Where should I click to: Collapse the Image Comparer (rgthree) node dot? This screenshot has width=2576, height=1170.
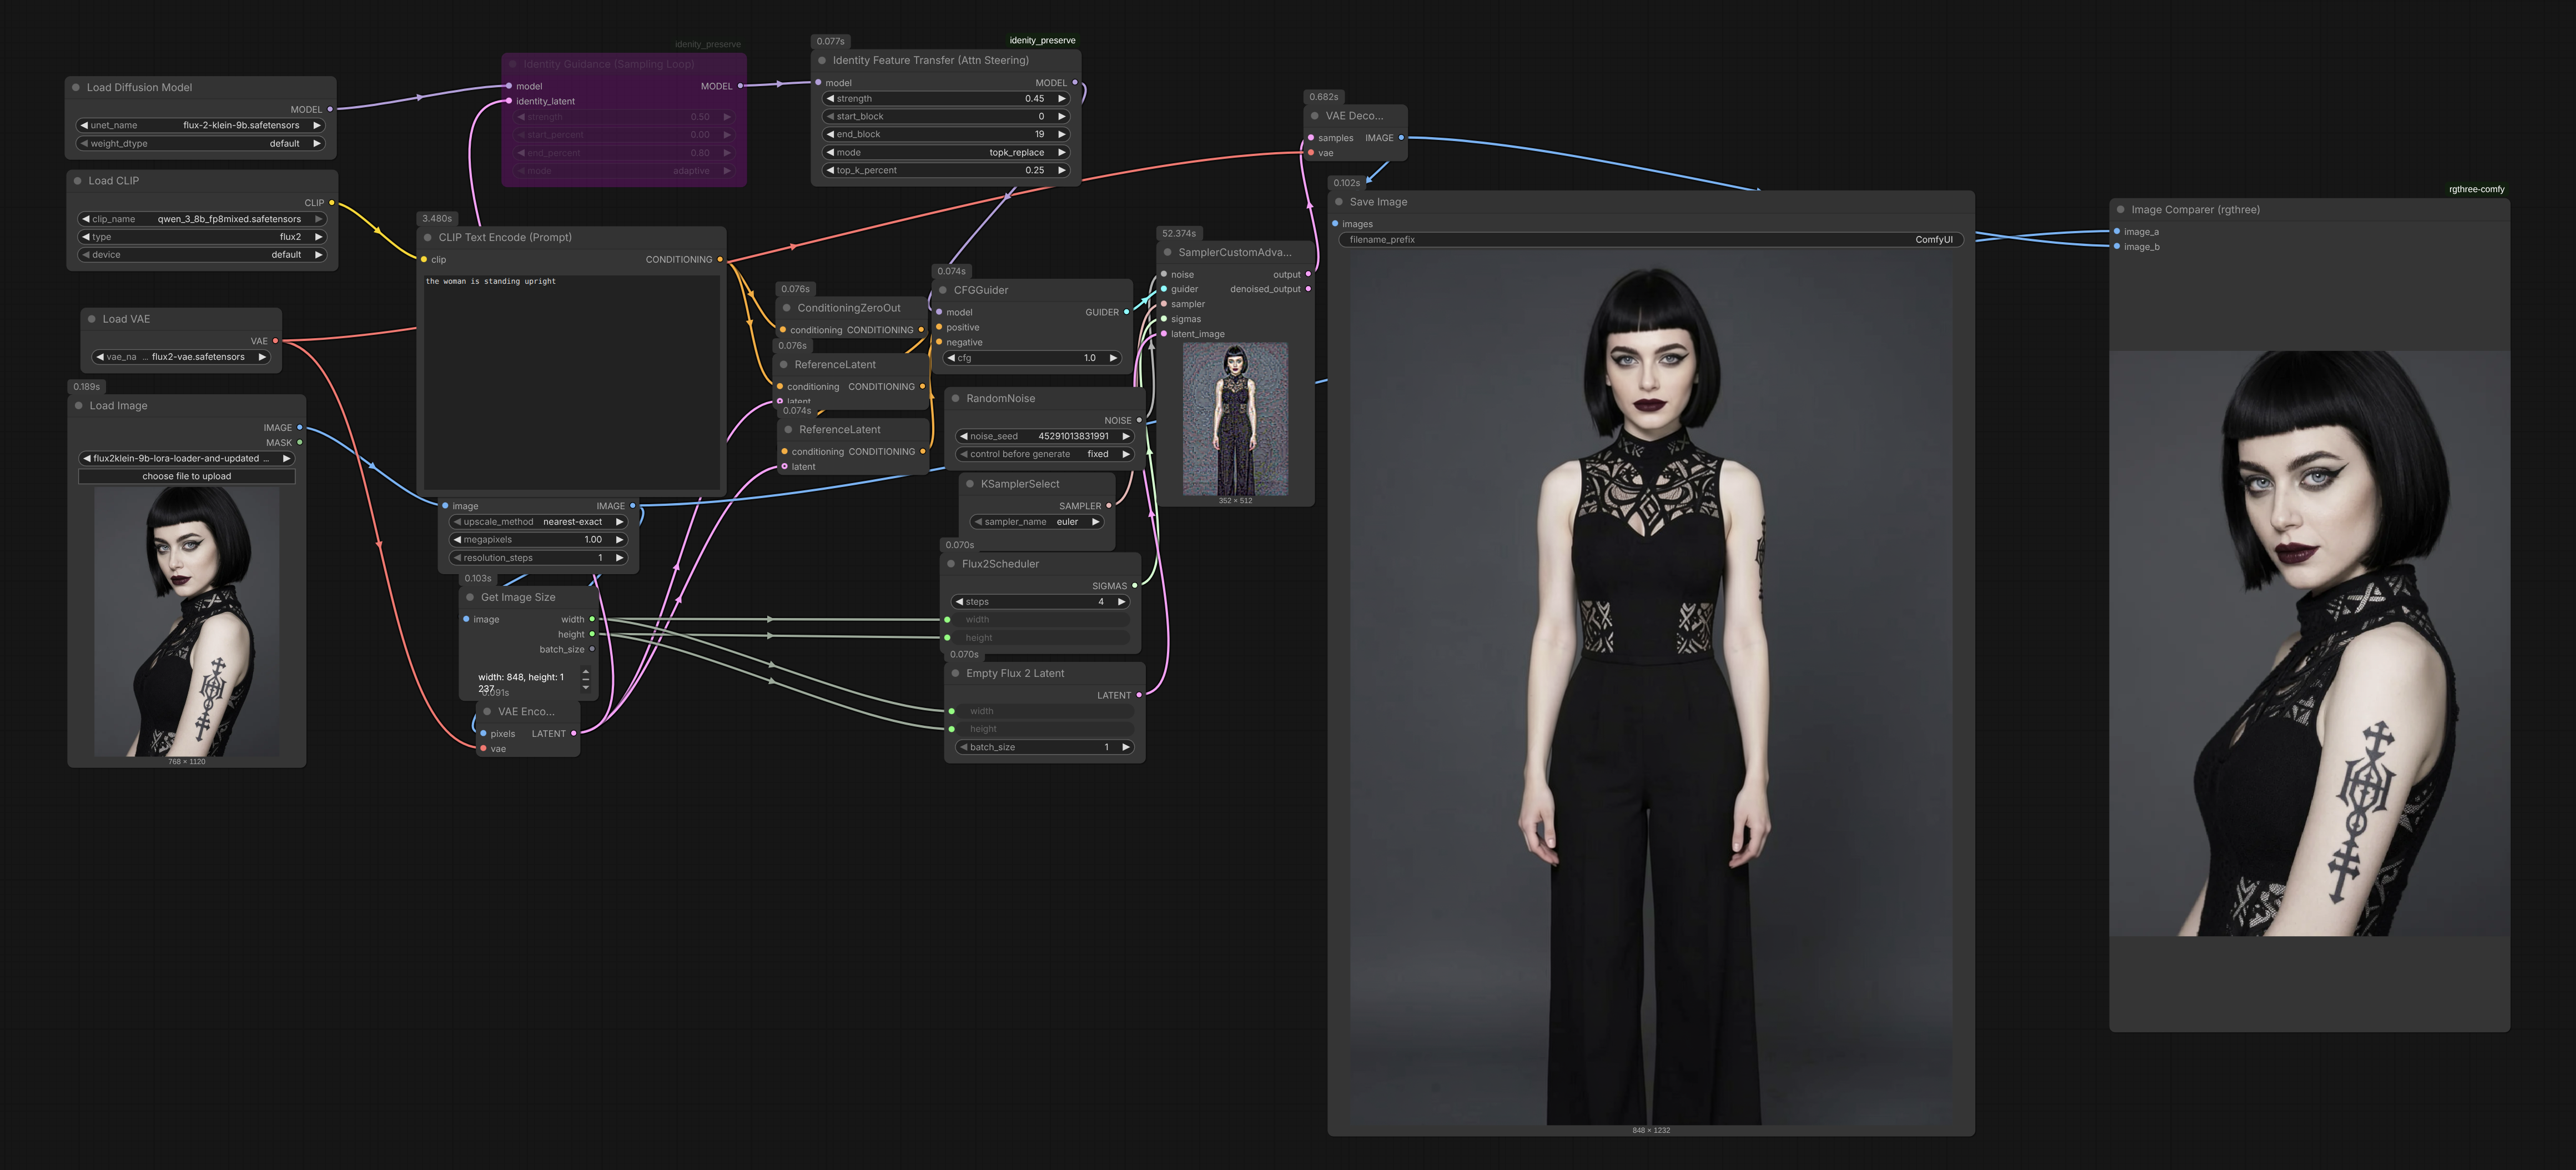[x=2120, y=210]
